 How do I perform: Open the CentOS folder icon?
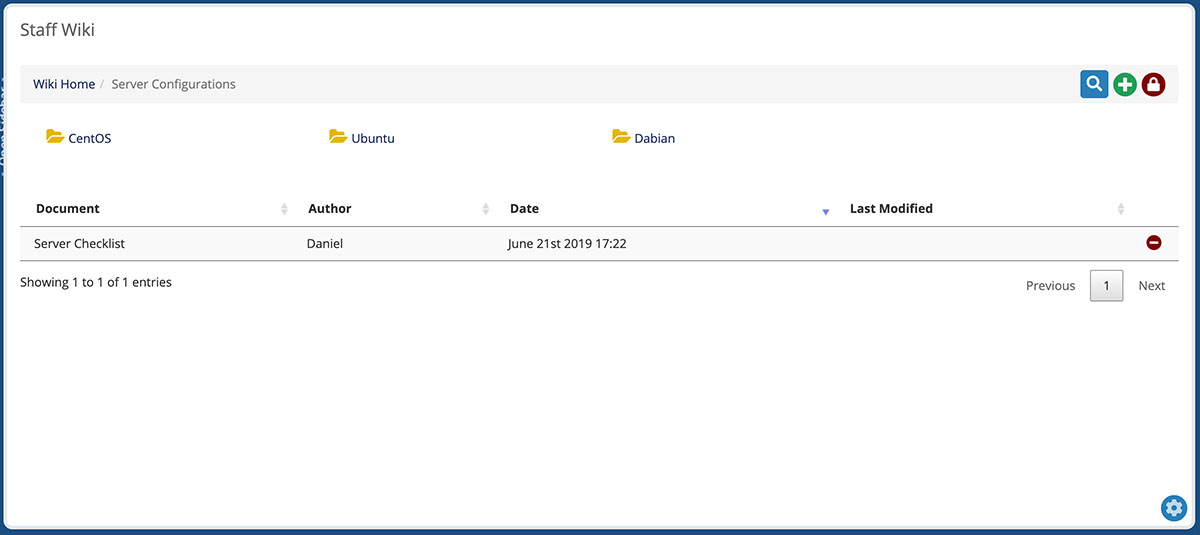tap(55, 137)
